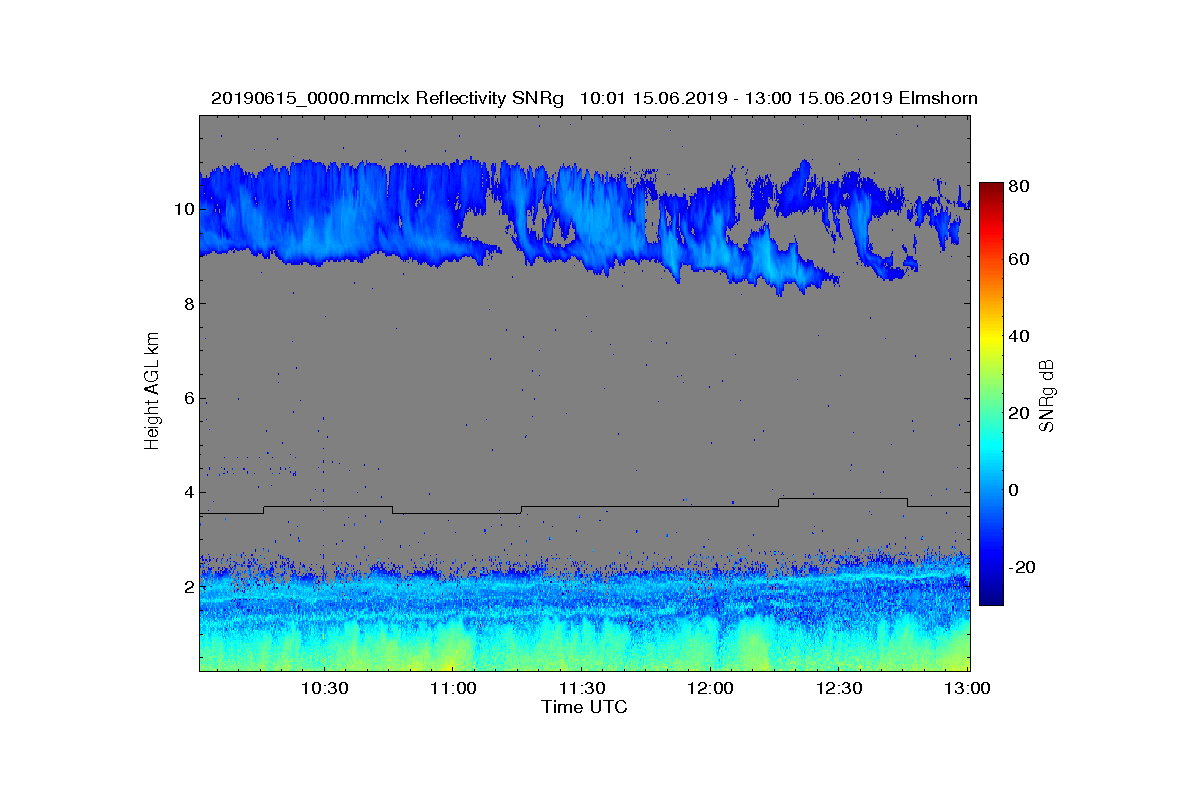Click the 11:00 time tick label
The width and height of the screenshot is (1200, 800).
[453, 688]
